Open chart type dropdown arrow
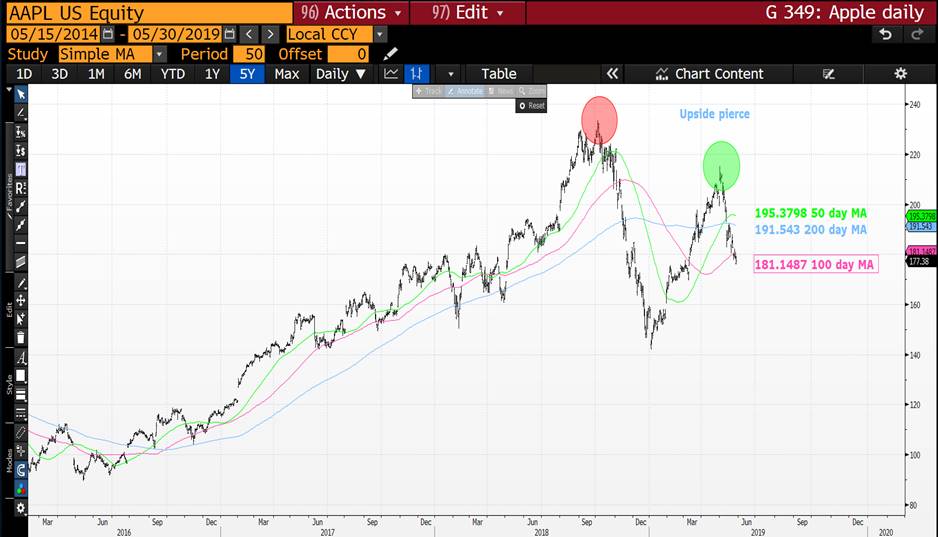 (450, 74)
